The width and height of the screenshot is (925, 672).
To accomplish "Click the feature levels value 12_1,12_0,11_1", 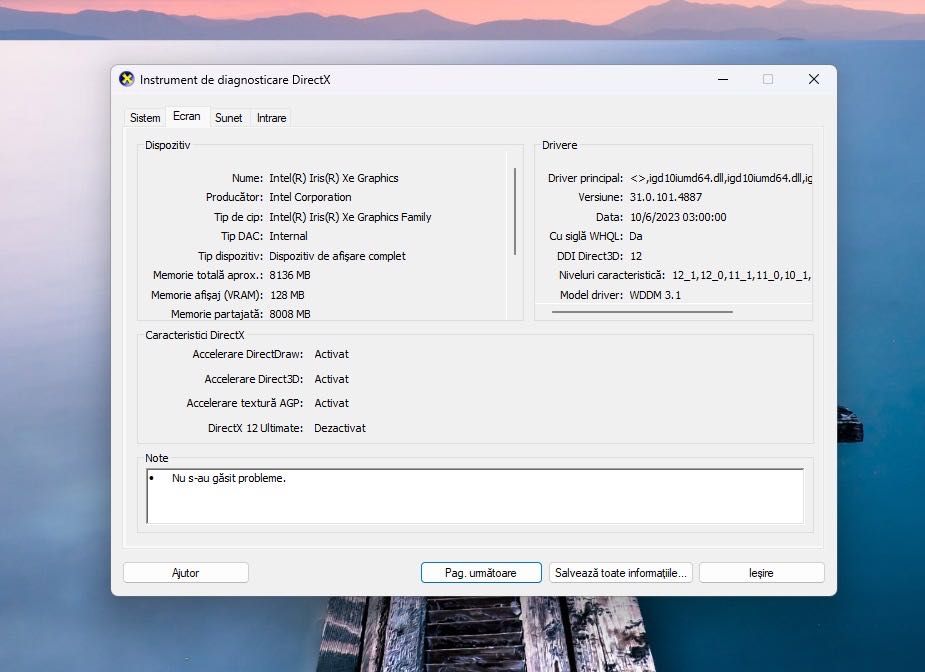I will point(742,275).
